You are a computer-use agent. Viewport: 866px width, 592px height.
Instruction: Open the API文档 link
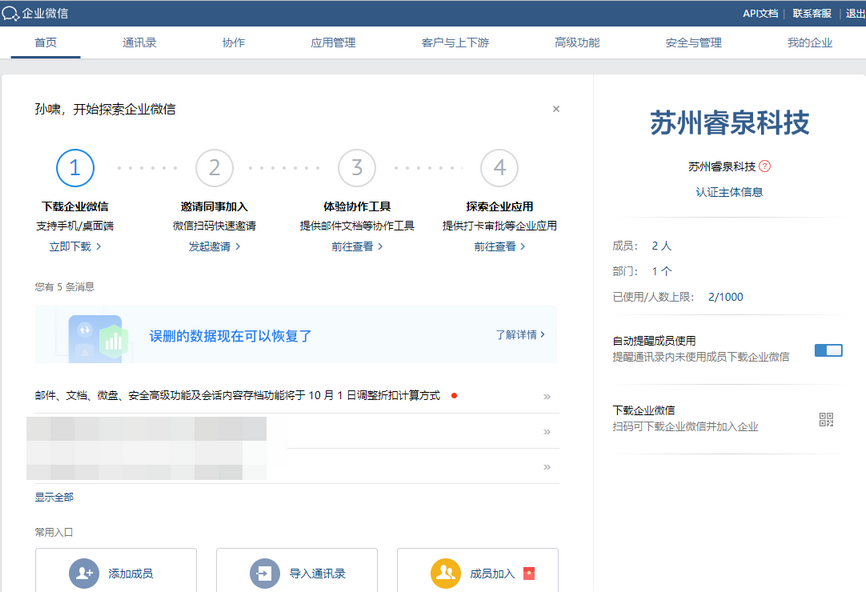point(760,13)
